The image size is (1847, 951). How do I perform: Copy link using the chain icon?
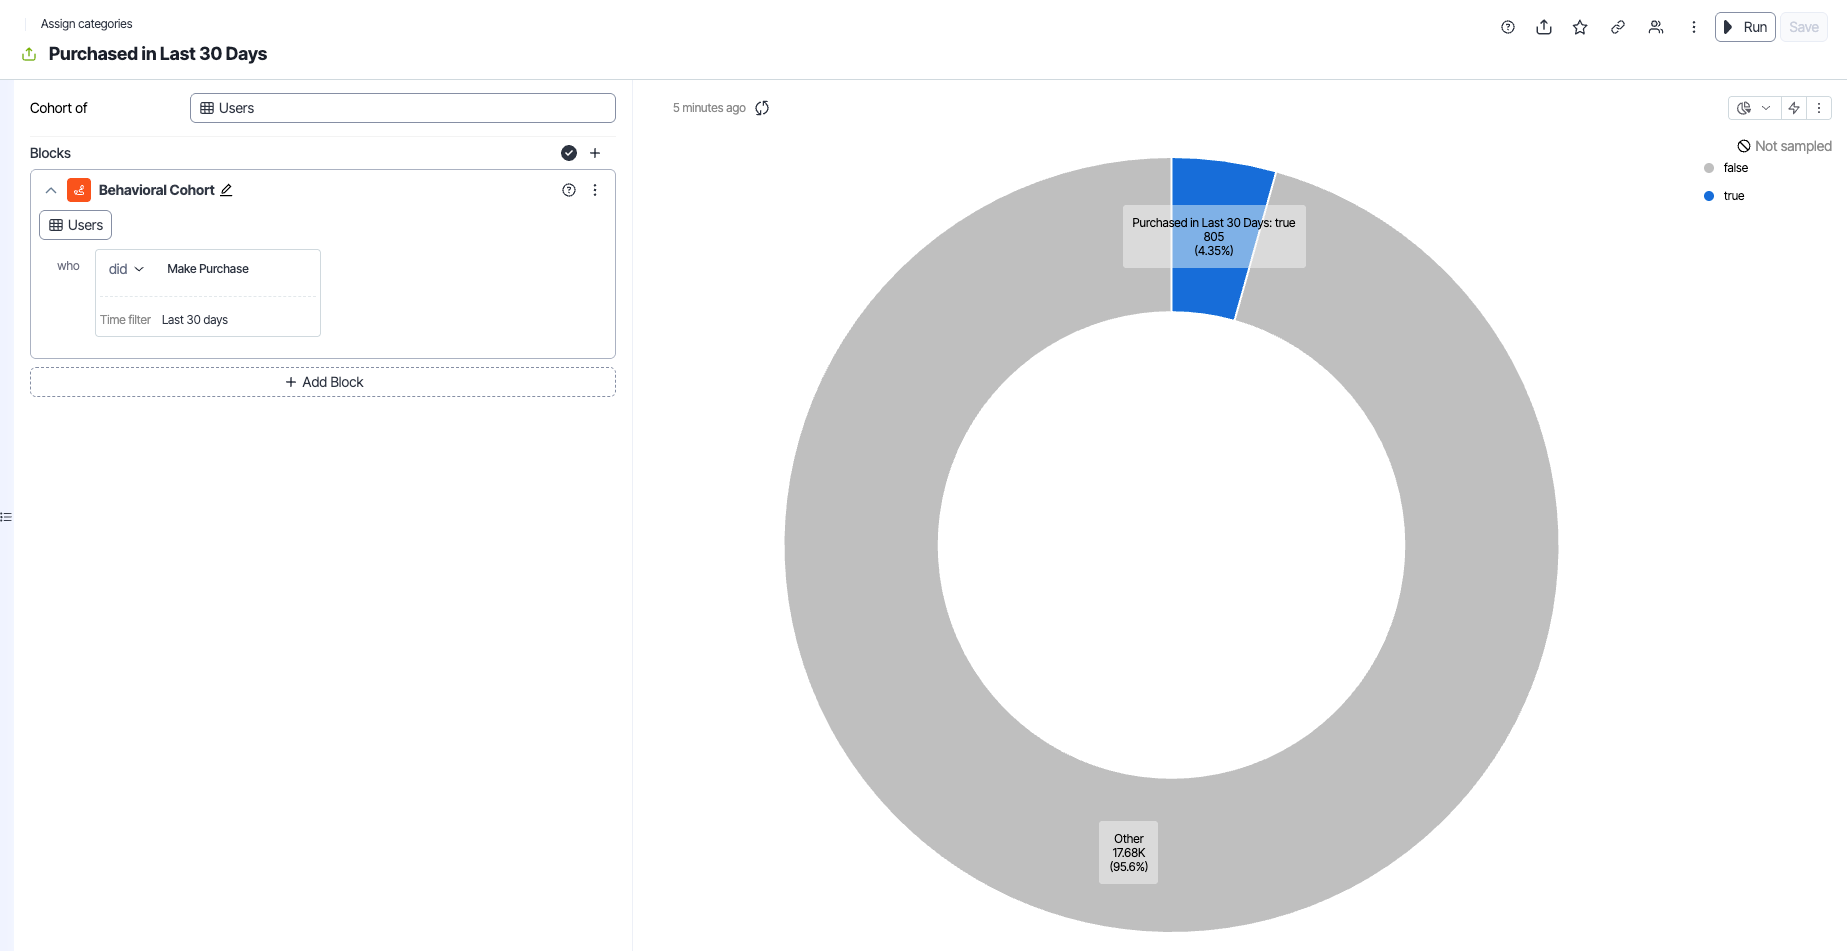coord(1617,27)
